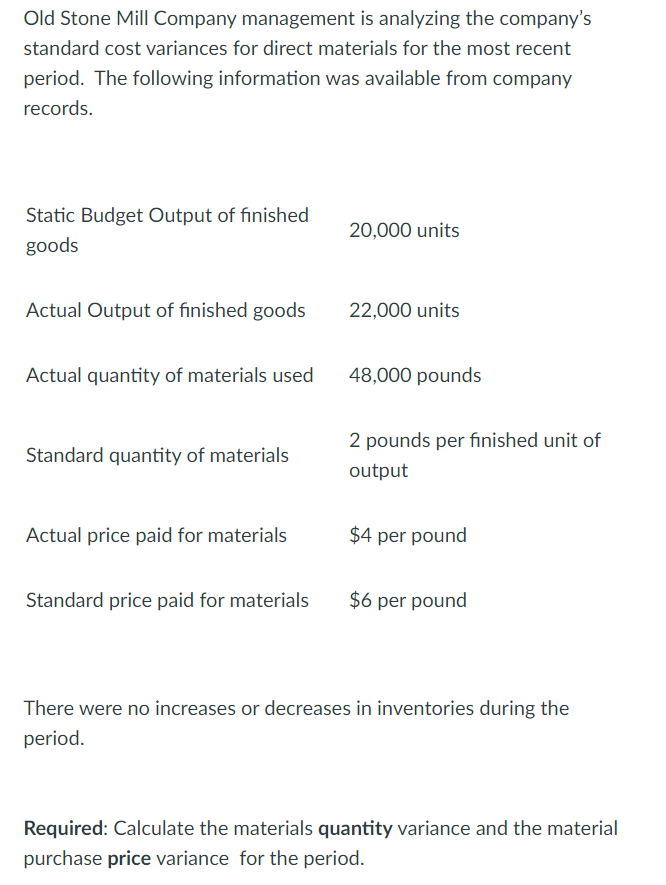Click the bold word 'Required'
The height and width of the screenshot is (885, 666).
pyautogui.click(x=65, y=829)
